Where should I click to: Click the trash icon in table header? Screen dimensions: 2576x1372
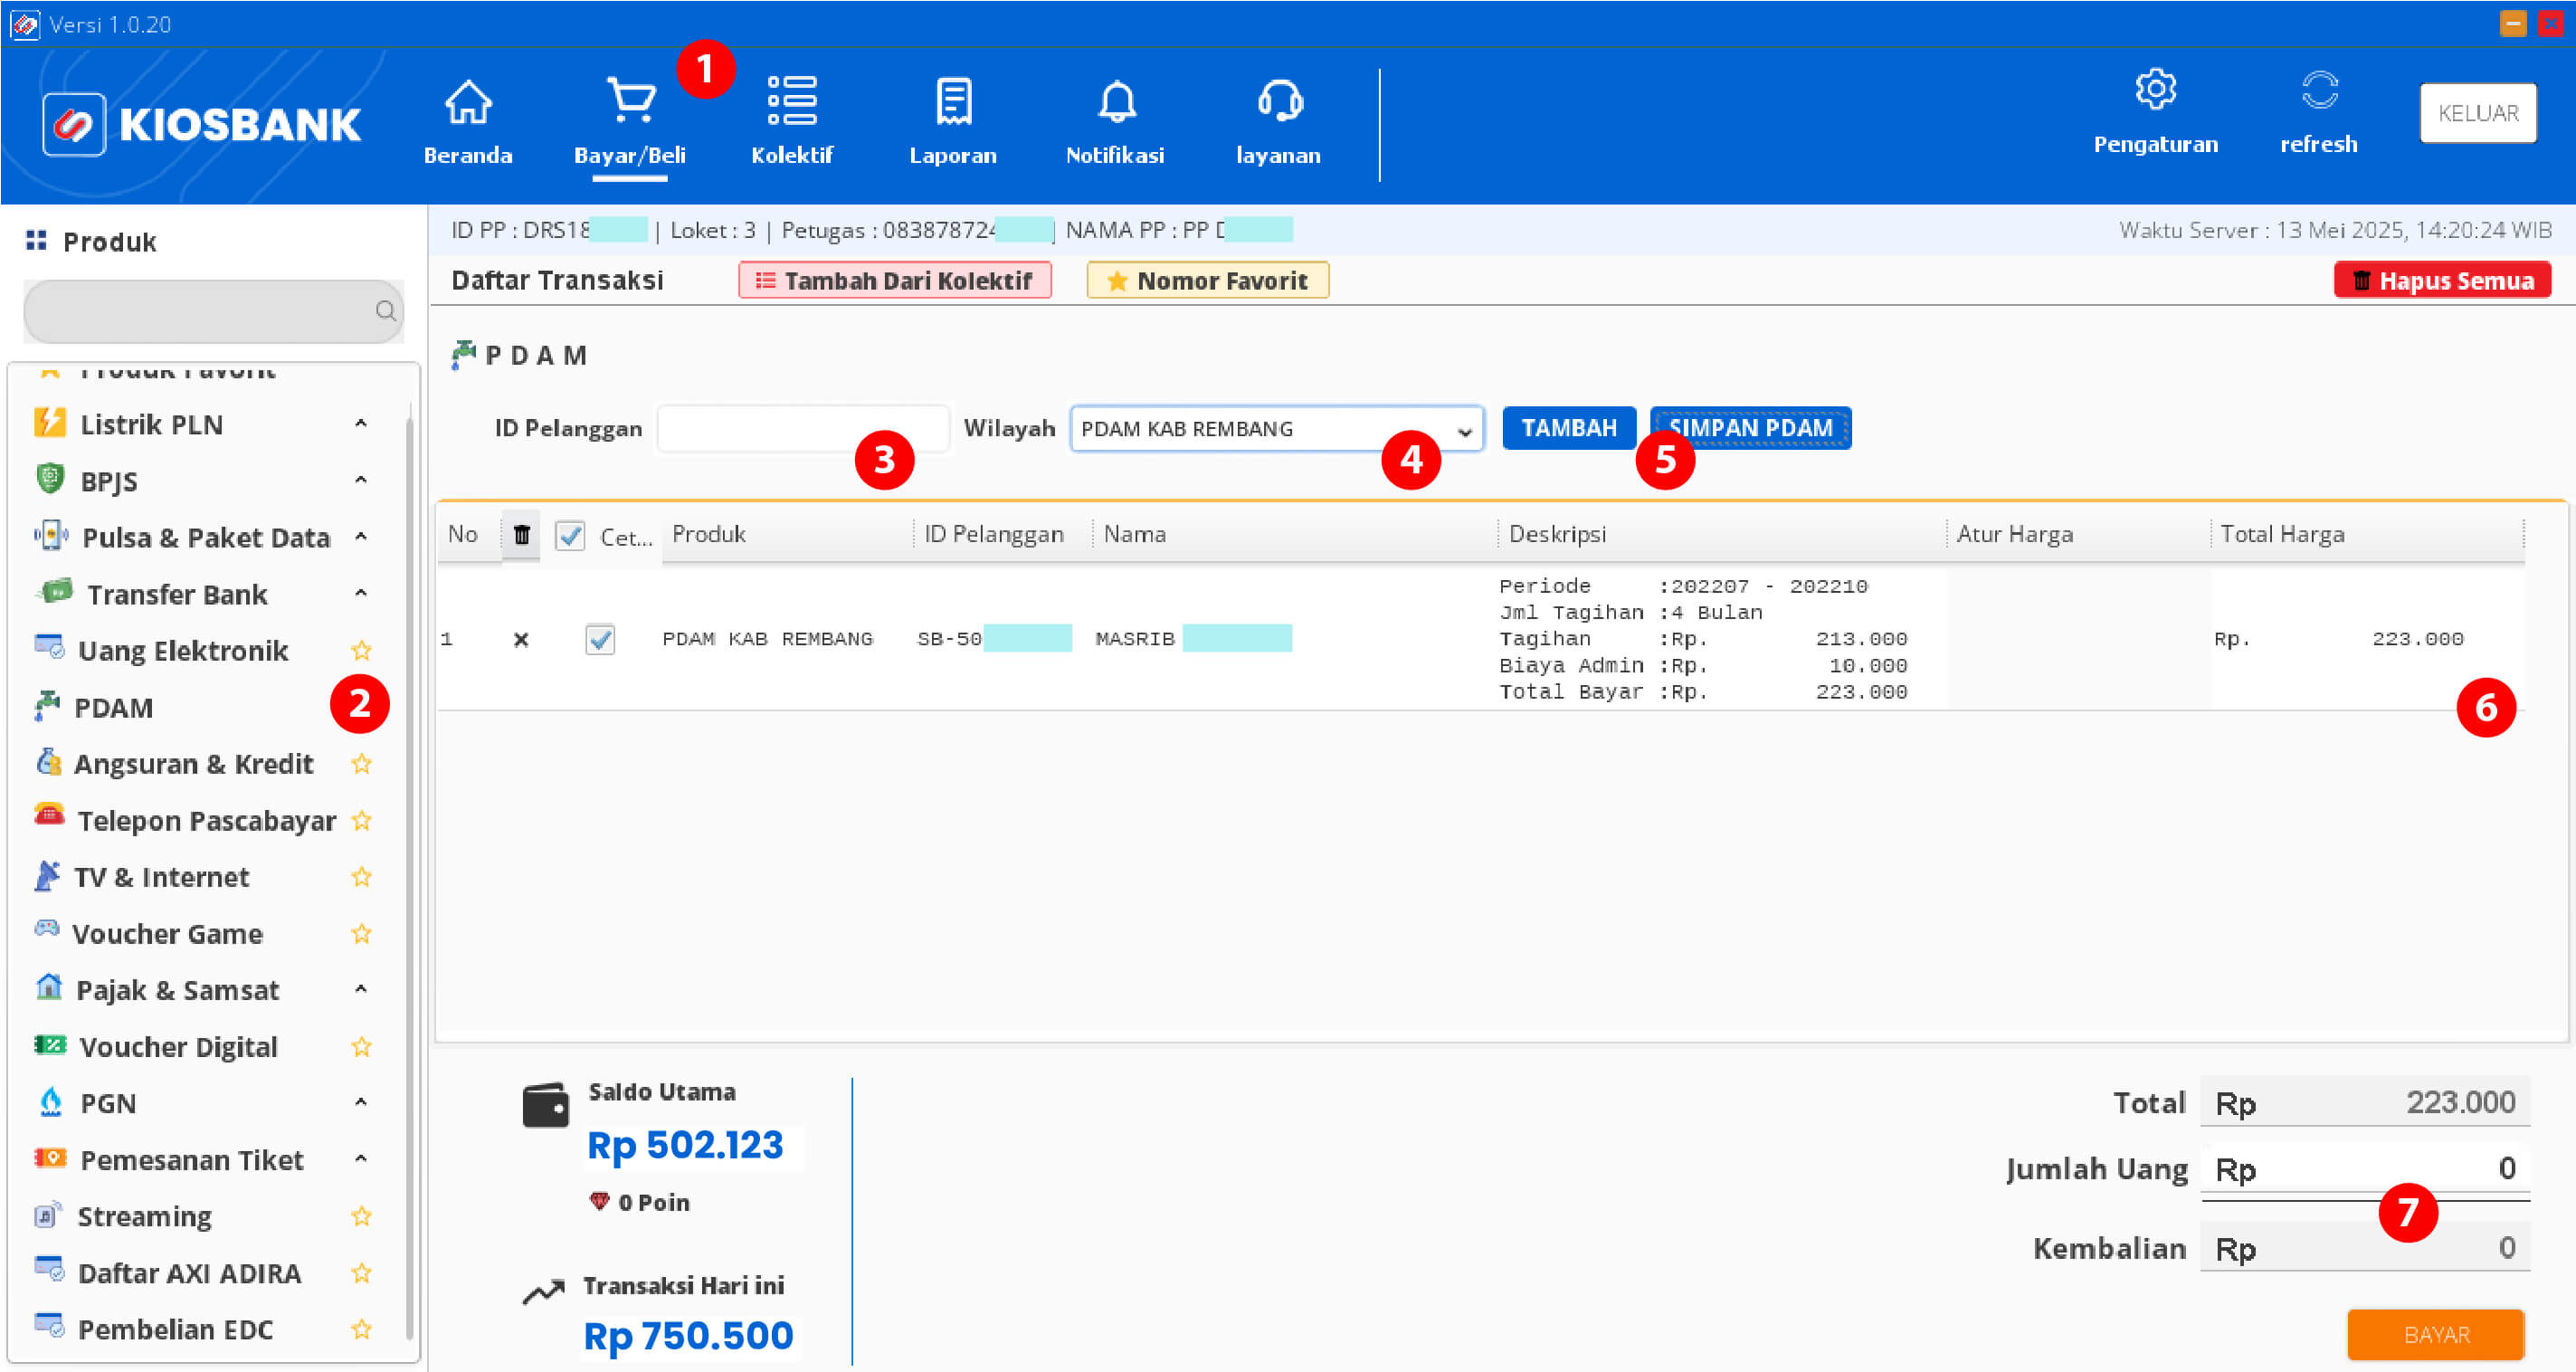tap(521, 535)
